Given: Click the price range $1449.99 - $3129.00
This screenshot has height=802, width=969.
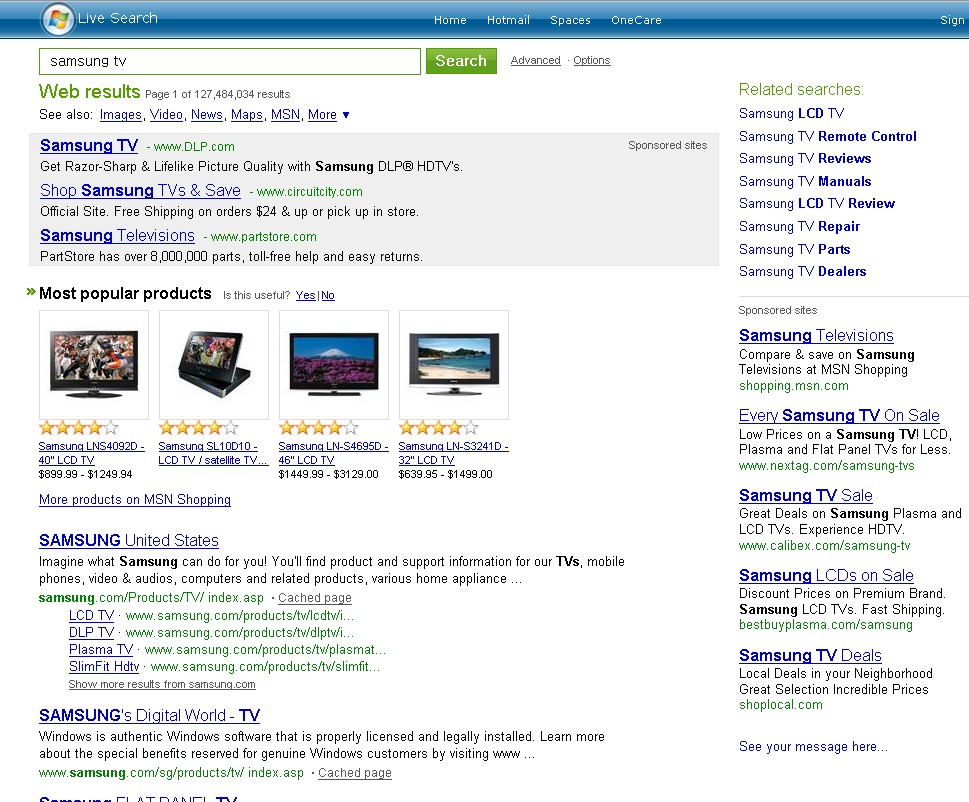Looking at the screenshot, I should 328,475.
